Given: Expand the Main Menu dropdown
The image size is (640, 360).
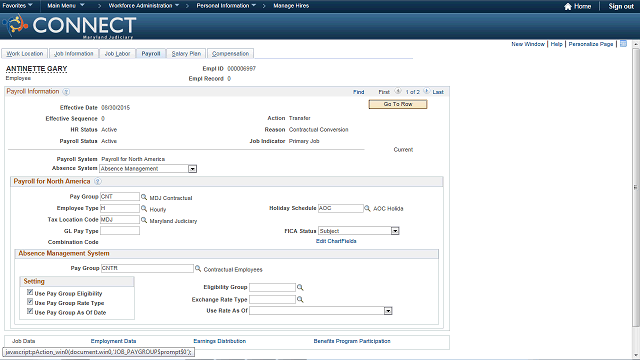Looking at the screenshot, I should pyautogui.click(x=66, y=6).
